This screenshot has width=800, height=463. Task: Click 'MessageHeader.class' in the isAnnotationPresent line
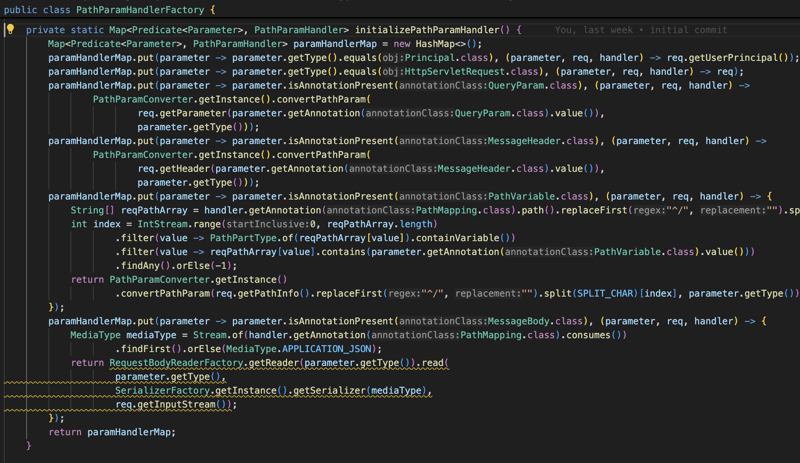[x=541, y=141]
